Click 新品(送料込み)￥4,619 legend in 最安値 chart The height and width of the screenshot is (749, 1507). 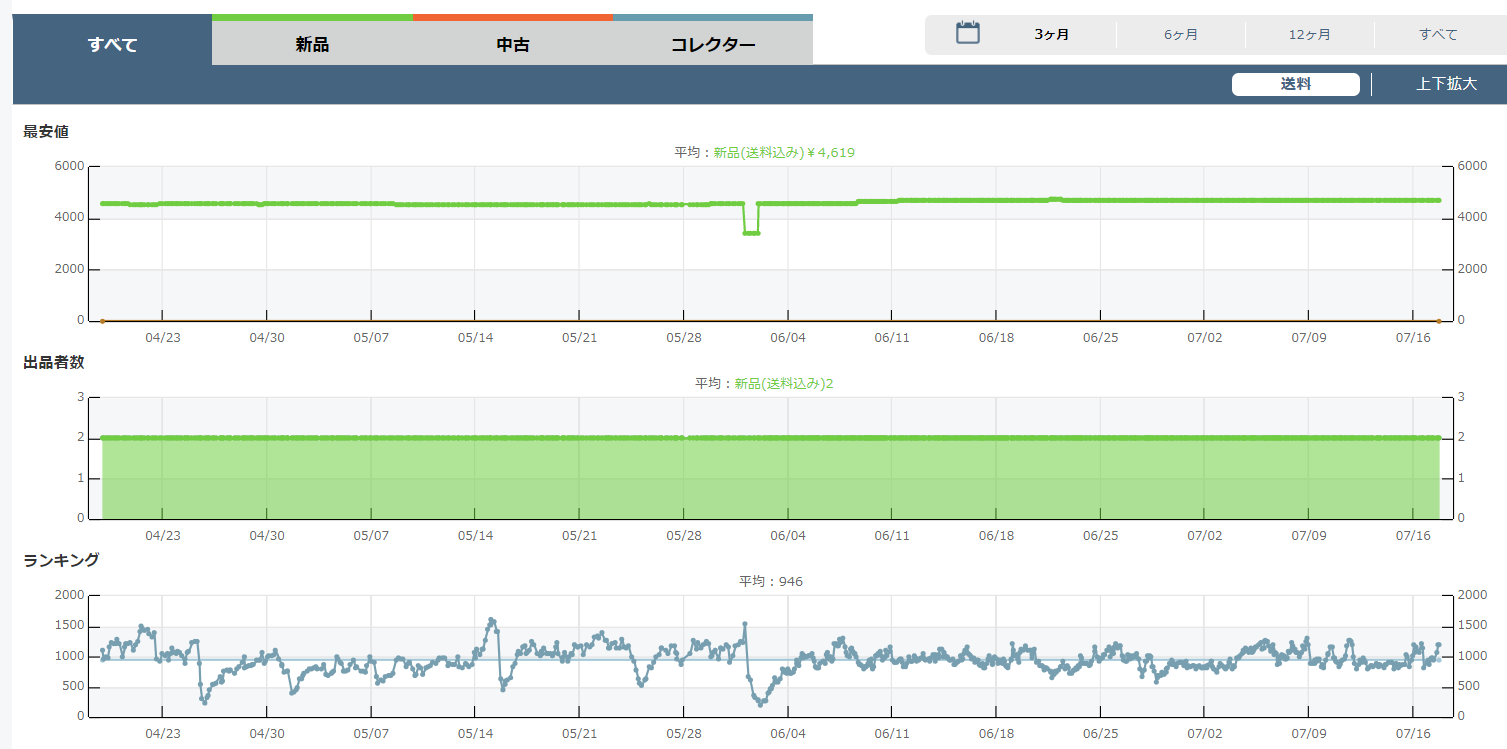pyautogui.click(x=783, y=153)
